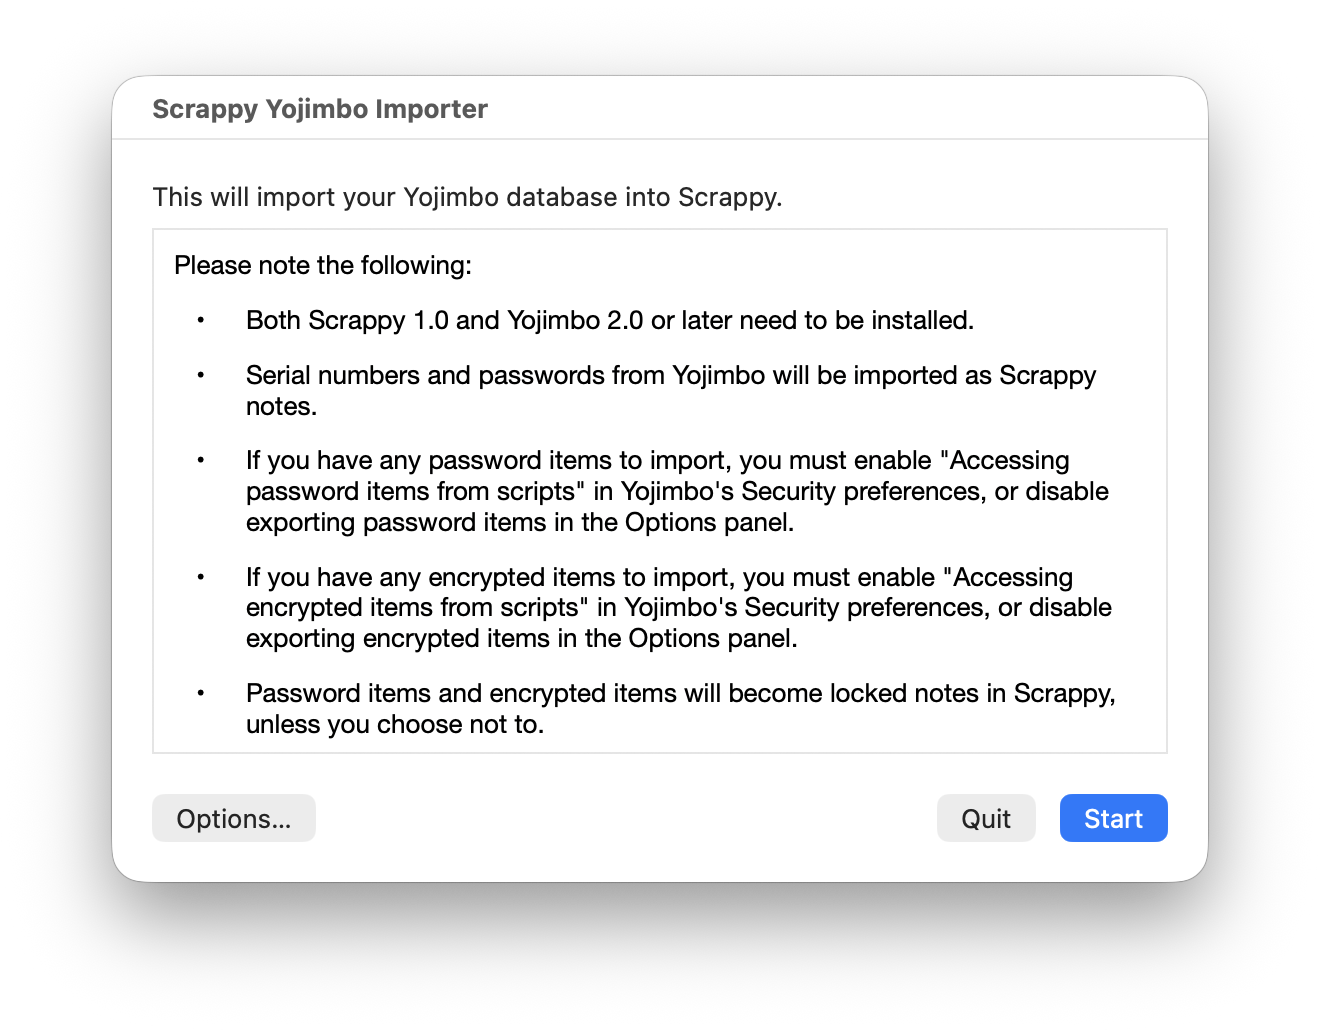Quit the Scrappy Yojimbo Importer
Screen dimensions: 1320x1030
pyautogui.click(x=986, y=818)
